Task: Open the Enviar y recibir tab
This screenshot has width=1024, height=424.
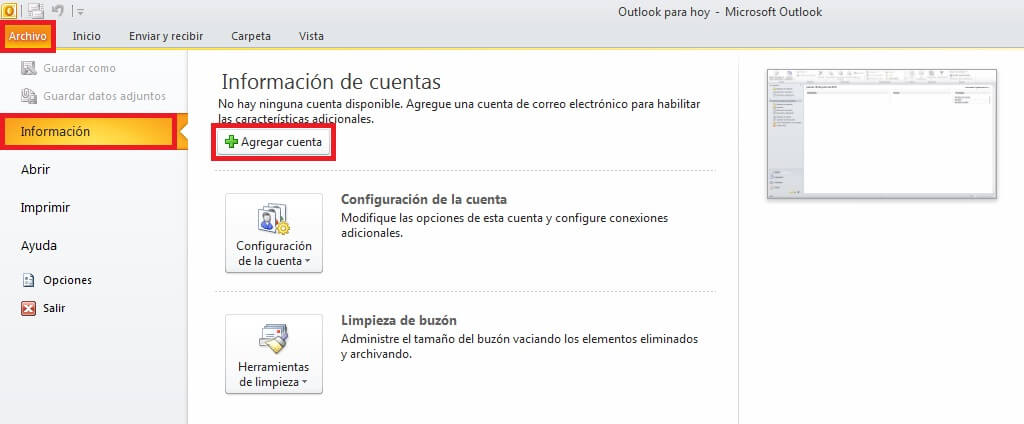Action: [166, 36]
